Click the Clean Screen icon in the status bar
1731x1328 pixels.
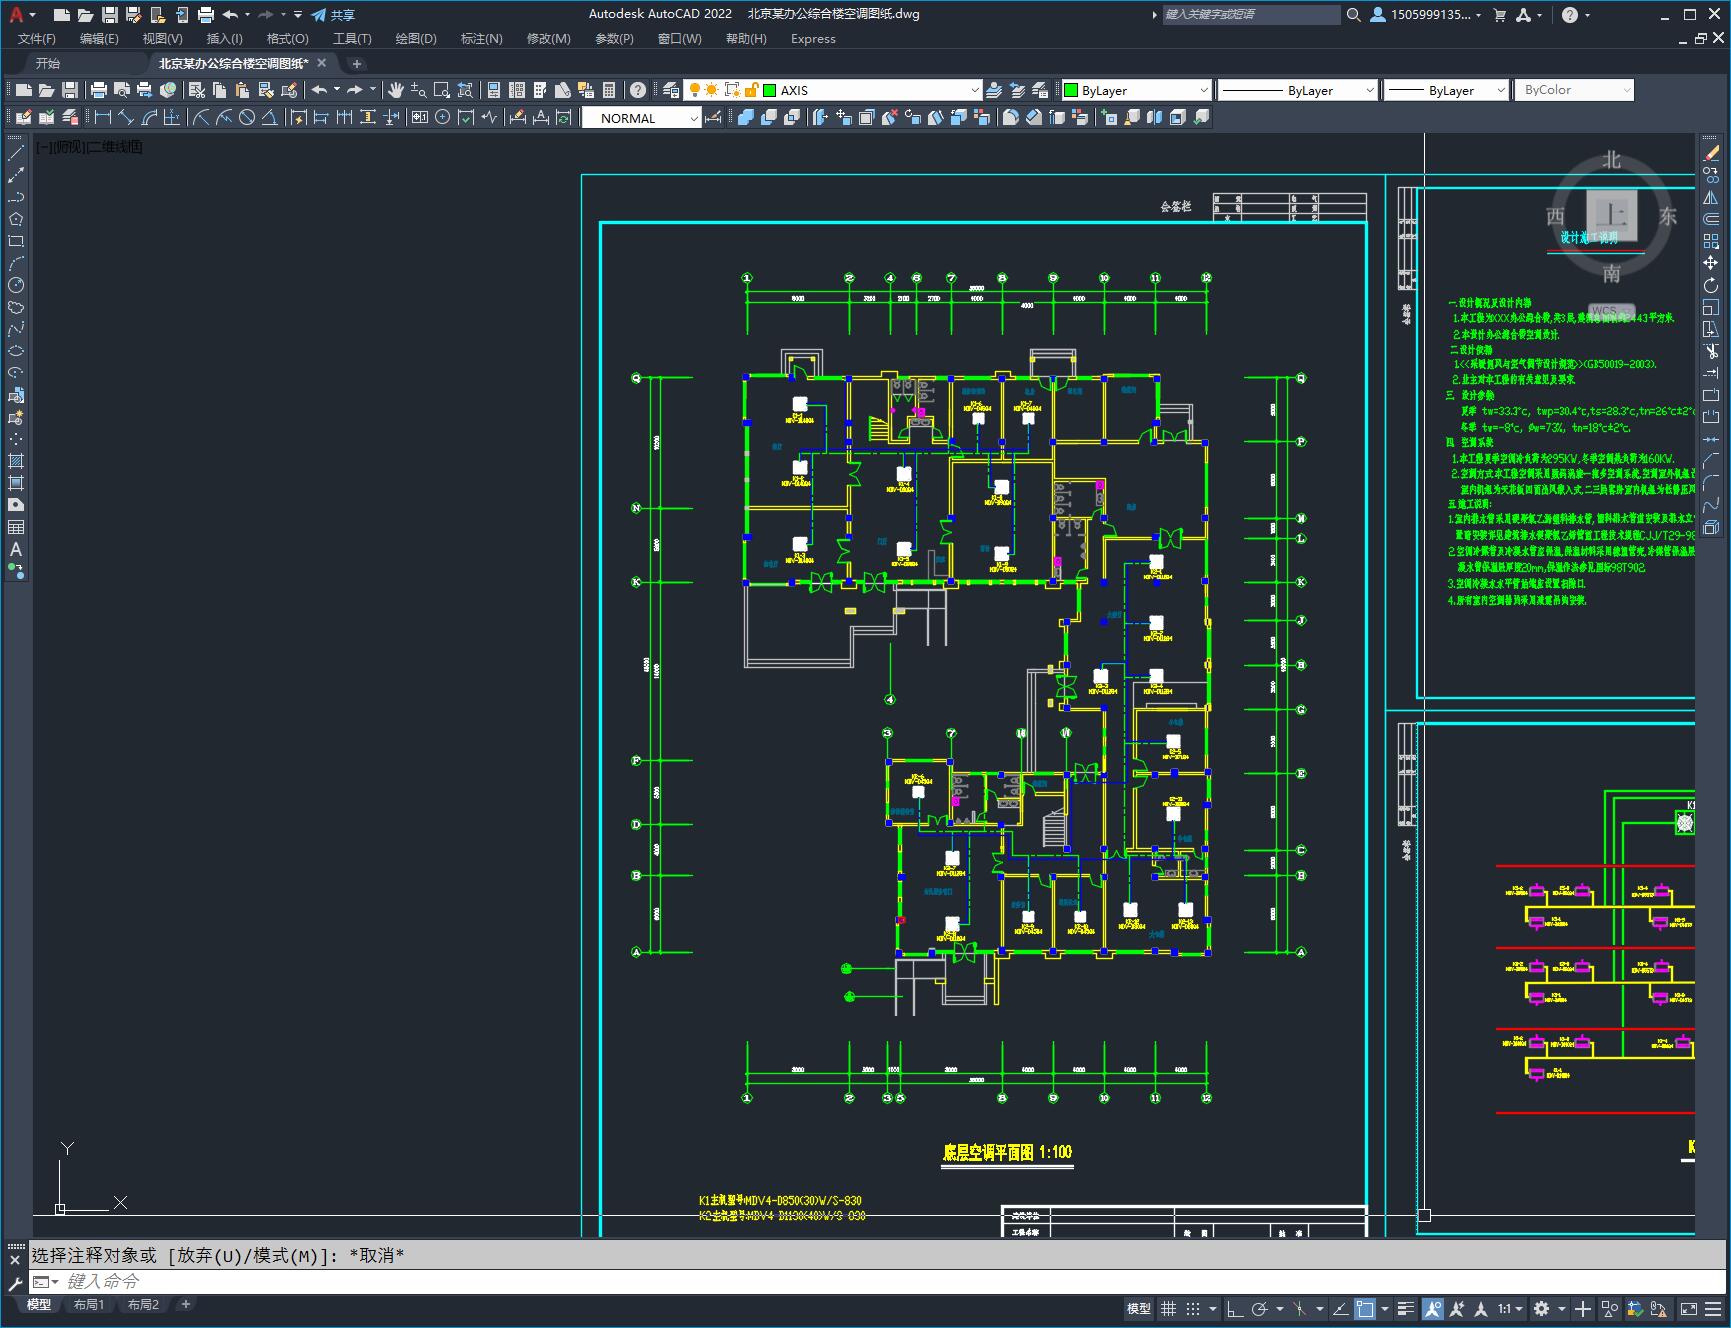tap(1688, 1308)
